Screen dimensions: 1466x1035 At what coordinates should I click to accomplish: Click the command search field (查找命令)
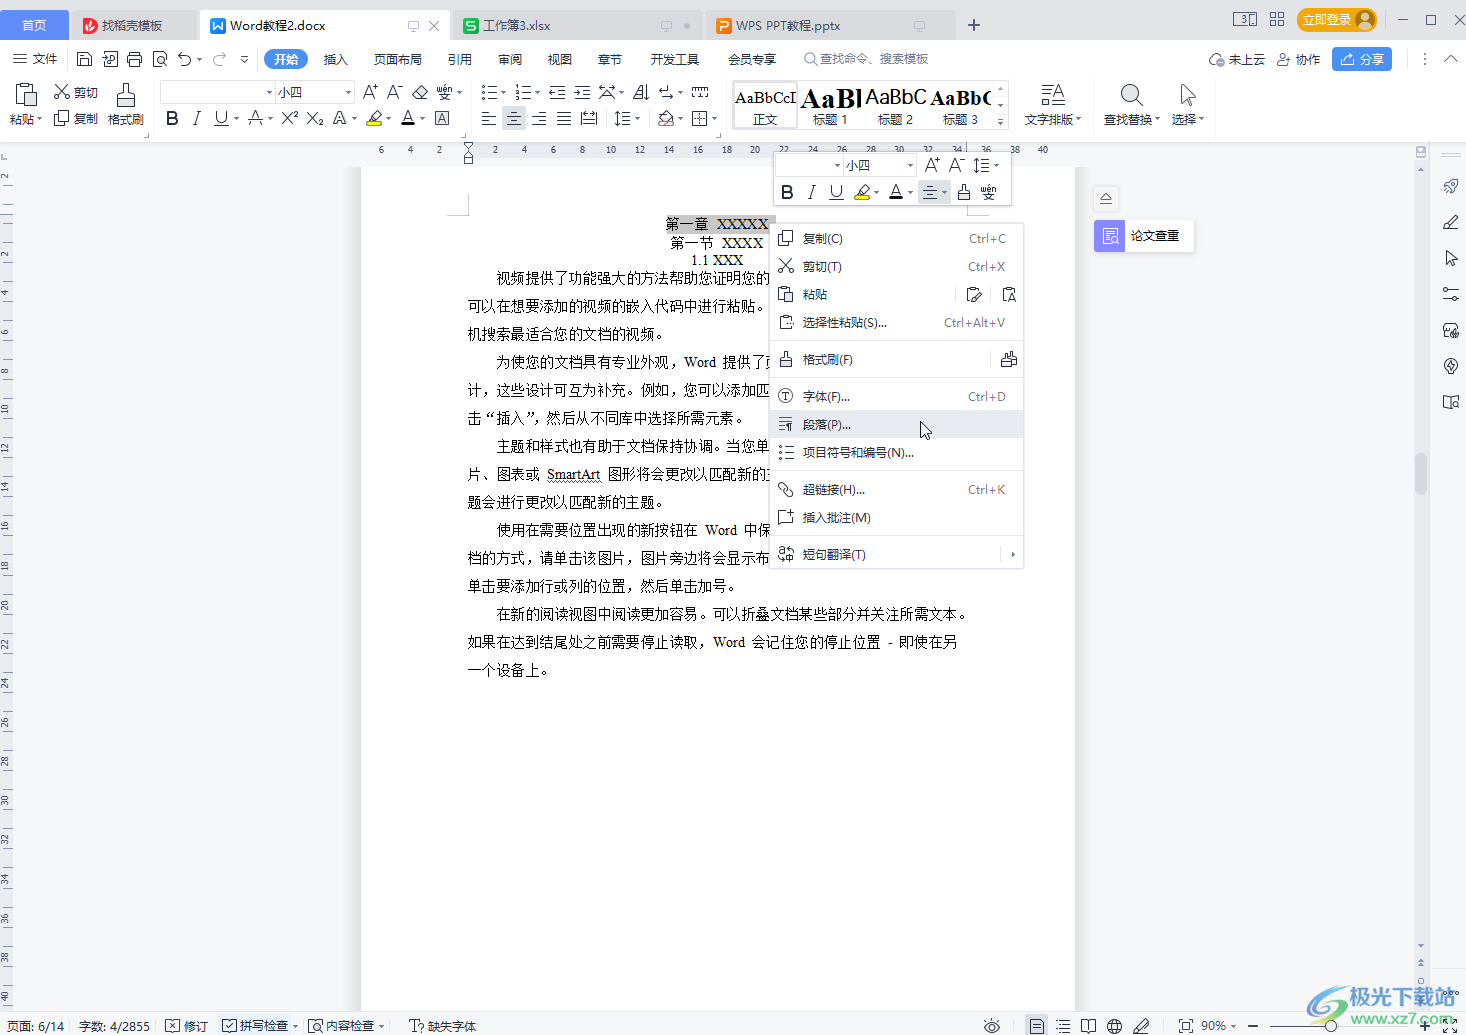point(866,59)
